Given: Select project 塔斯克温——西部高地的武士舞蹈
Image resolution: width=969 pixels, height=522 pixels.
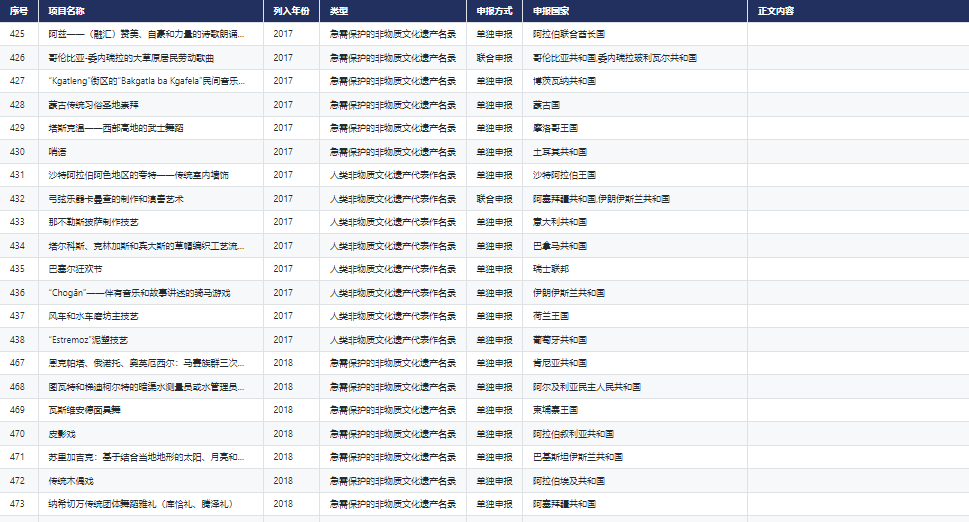Looking at the screenshot, I should [x=116, y=128].
